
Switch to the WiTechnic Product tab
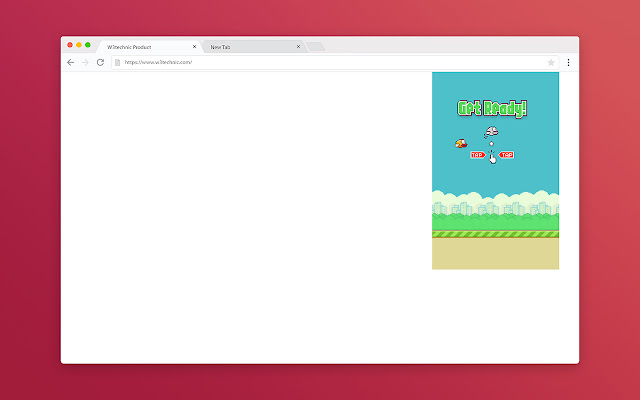pyautogui.click(x=140, y=46)
